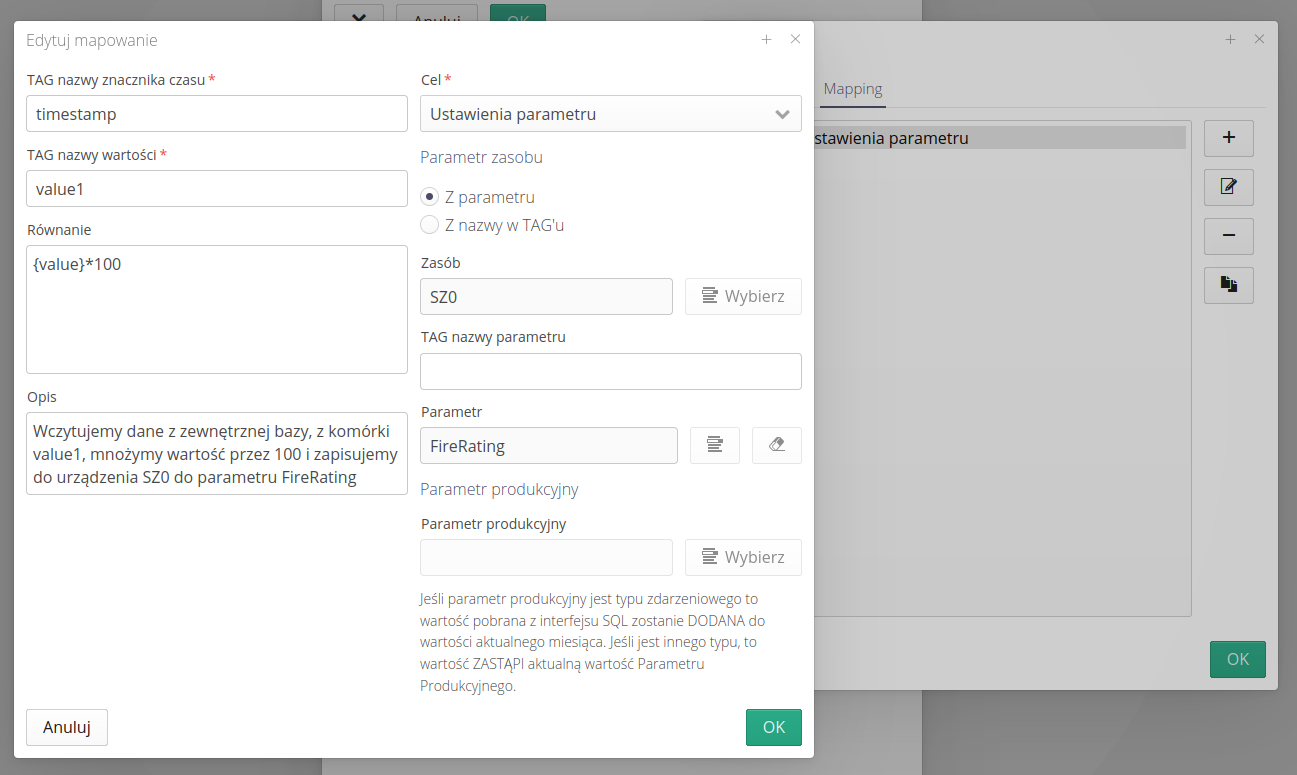This screenshot has height=775, width=1297.
Task: Clear FireRating with the eraser icon
Action: pos(776,446)
